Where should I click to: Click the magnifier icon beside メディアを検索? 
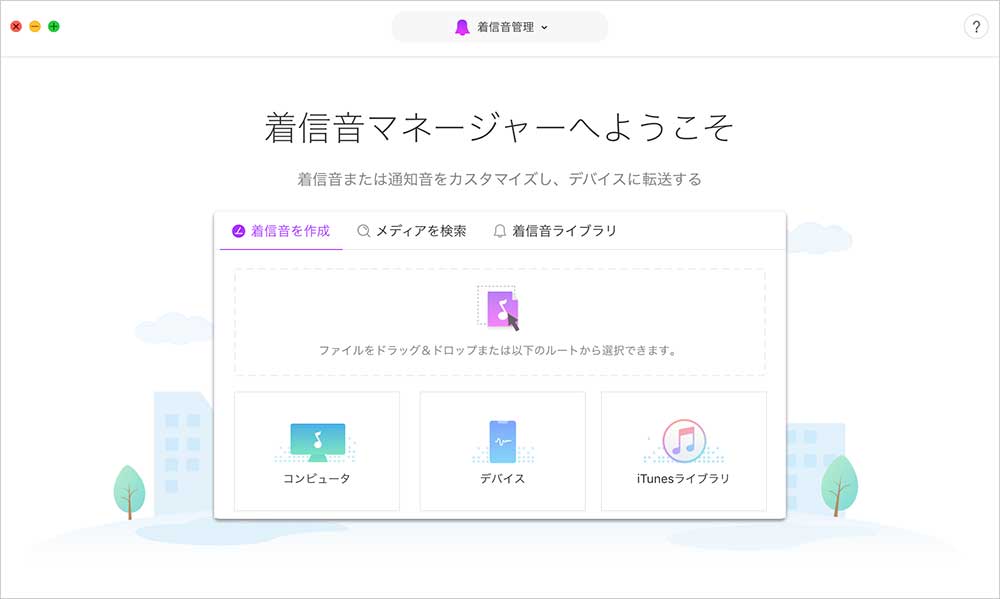[x=364, y=231]
